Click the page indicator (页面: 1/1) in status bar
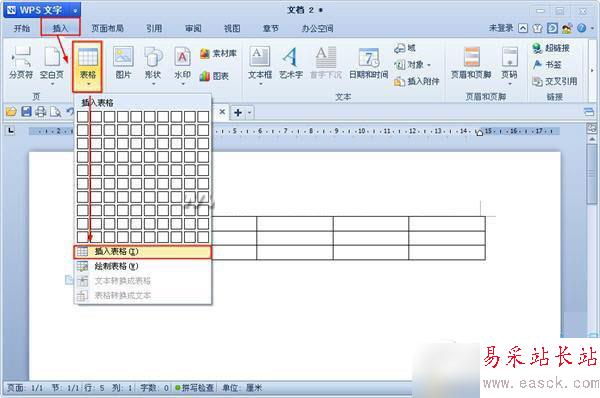This screenshot has width=600, height=398. 25,388
